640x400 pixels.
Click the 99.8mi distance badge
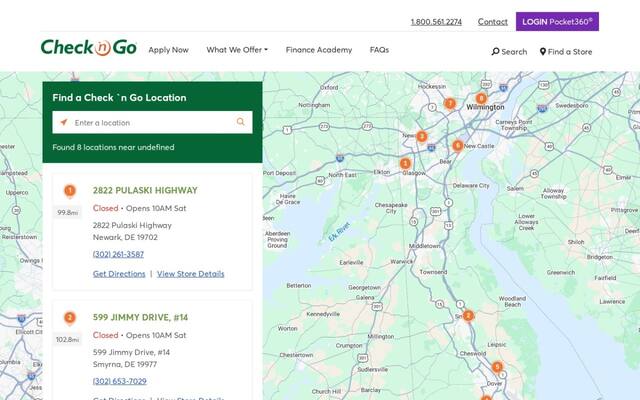[x=68, y=212]
